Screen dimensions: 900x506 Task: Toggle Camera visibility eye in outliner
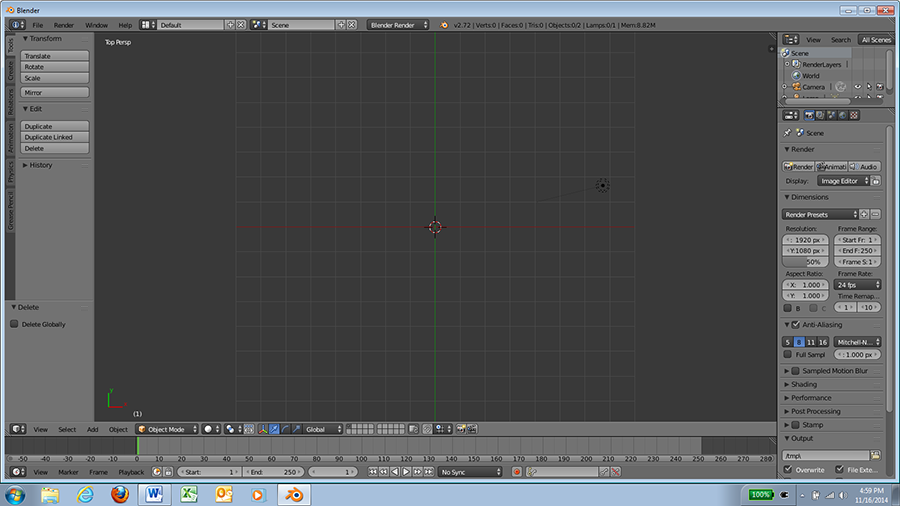858,87
